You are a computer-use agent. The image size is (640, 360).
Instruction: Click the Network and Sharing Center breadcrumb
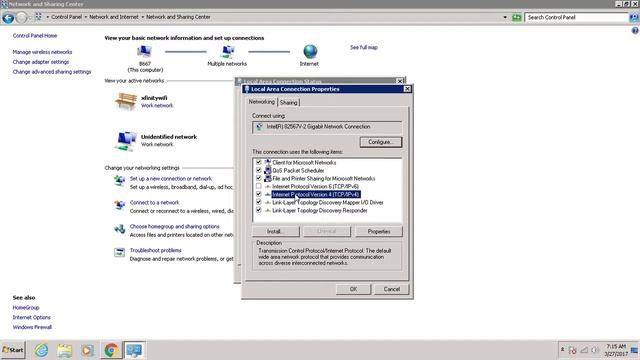(178, 17)
